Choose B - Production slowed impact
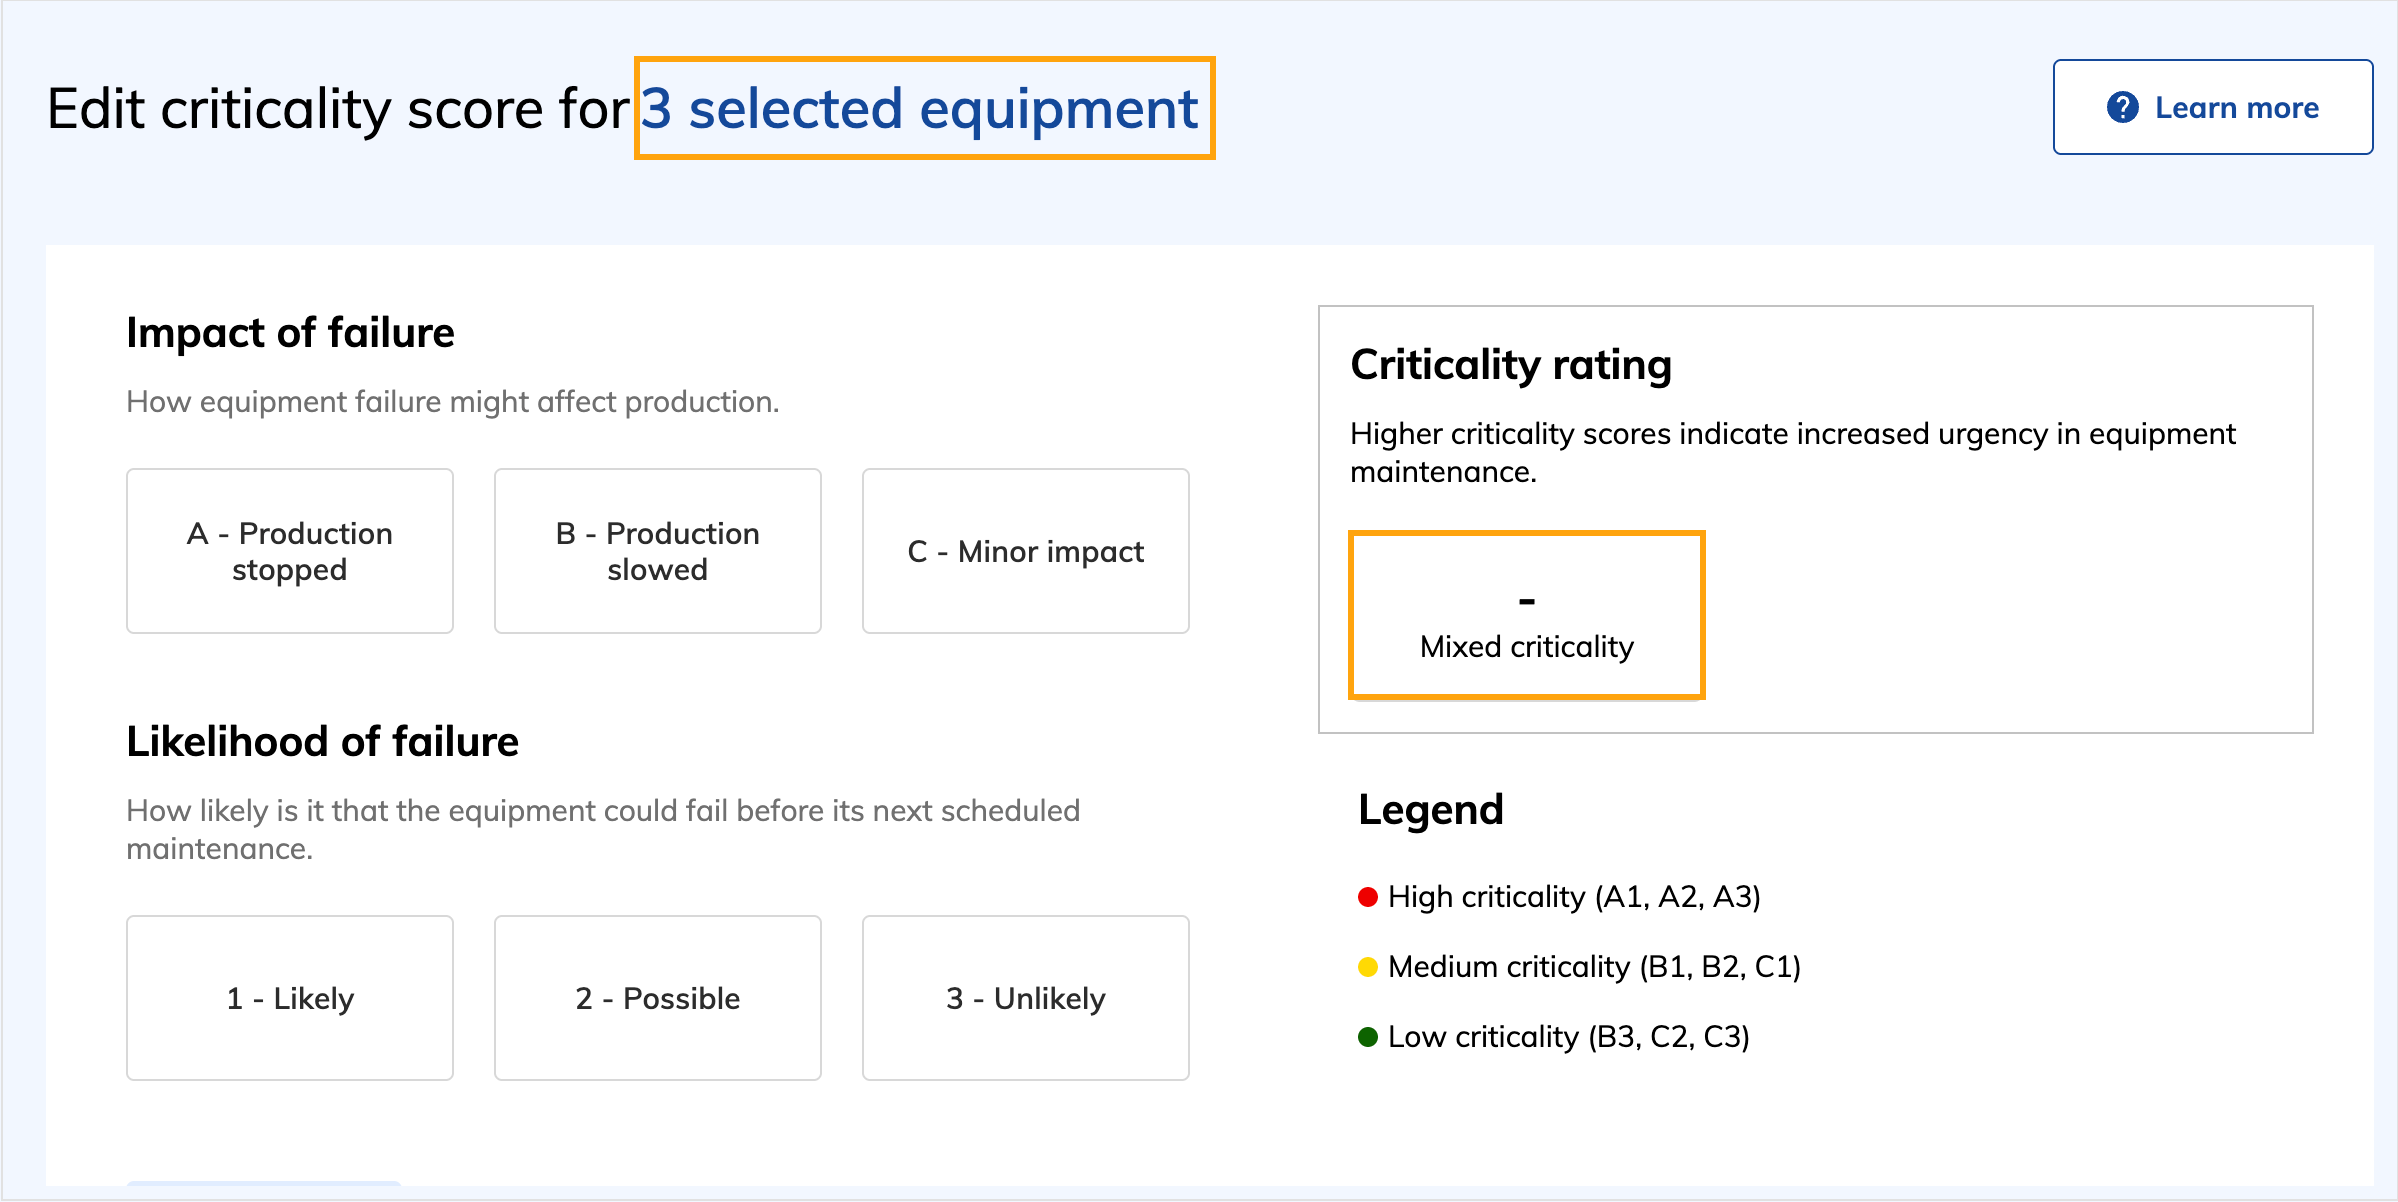This screenshot has height=1202, width=2398. (657, 551)
